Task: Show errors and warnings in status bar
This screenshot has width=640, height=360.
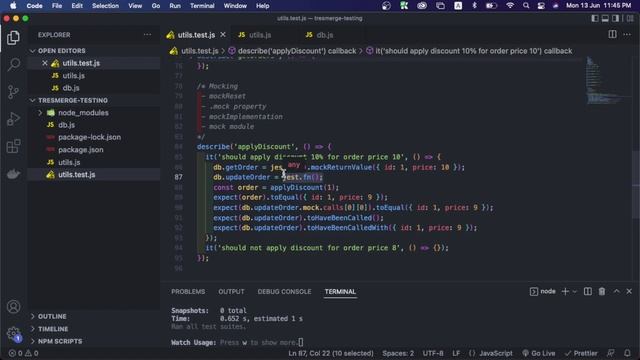Action: [23, 353]
